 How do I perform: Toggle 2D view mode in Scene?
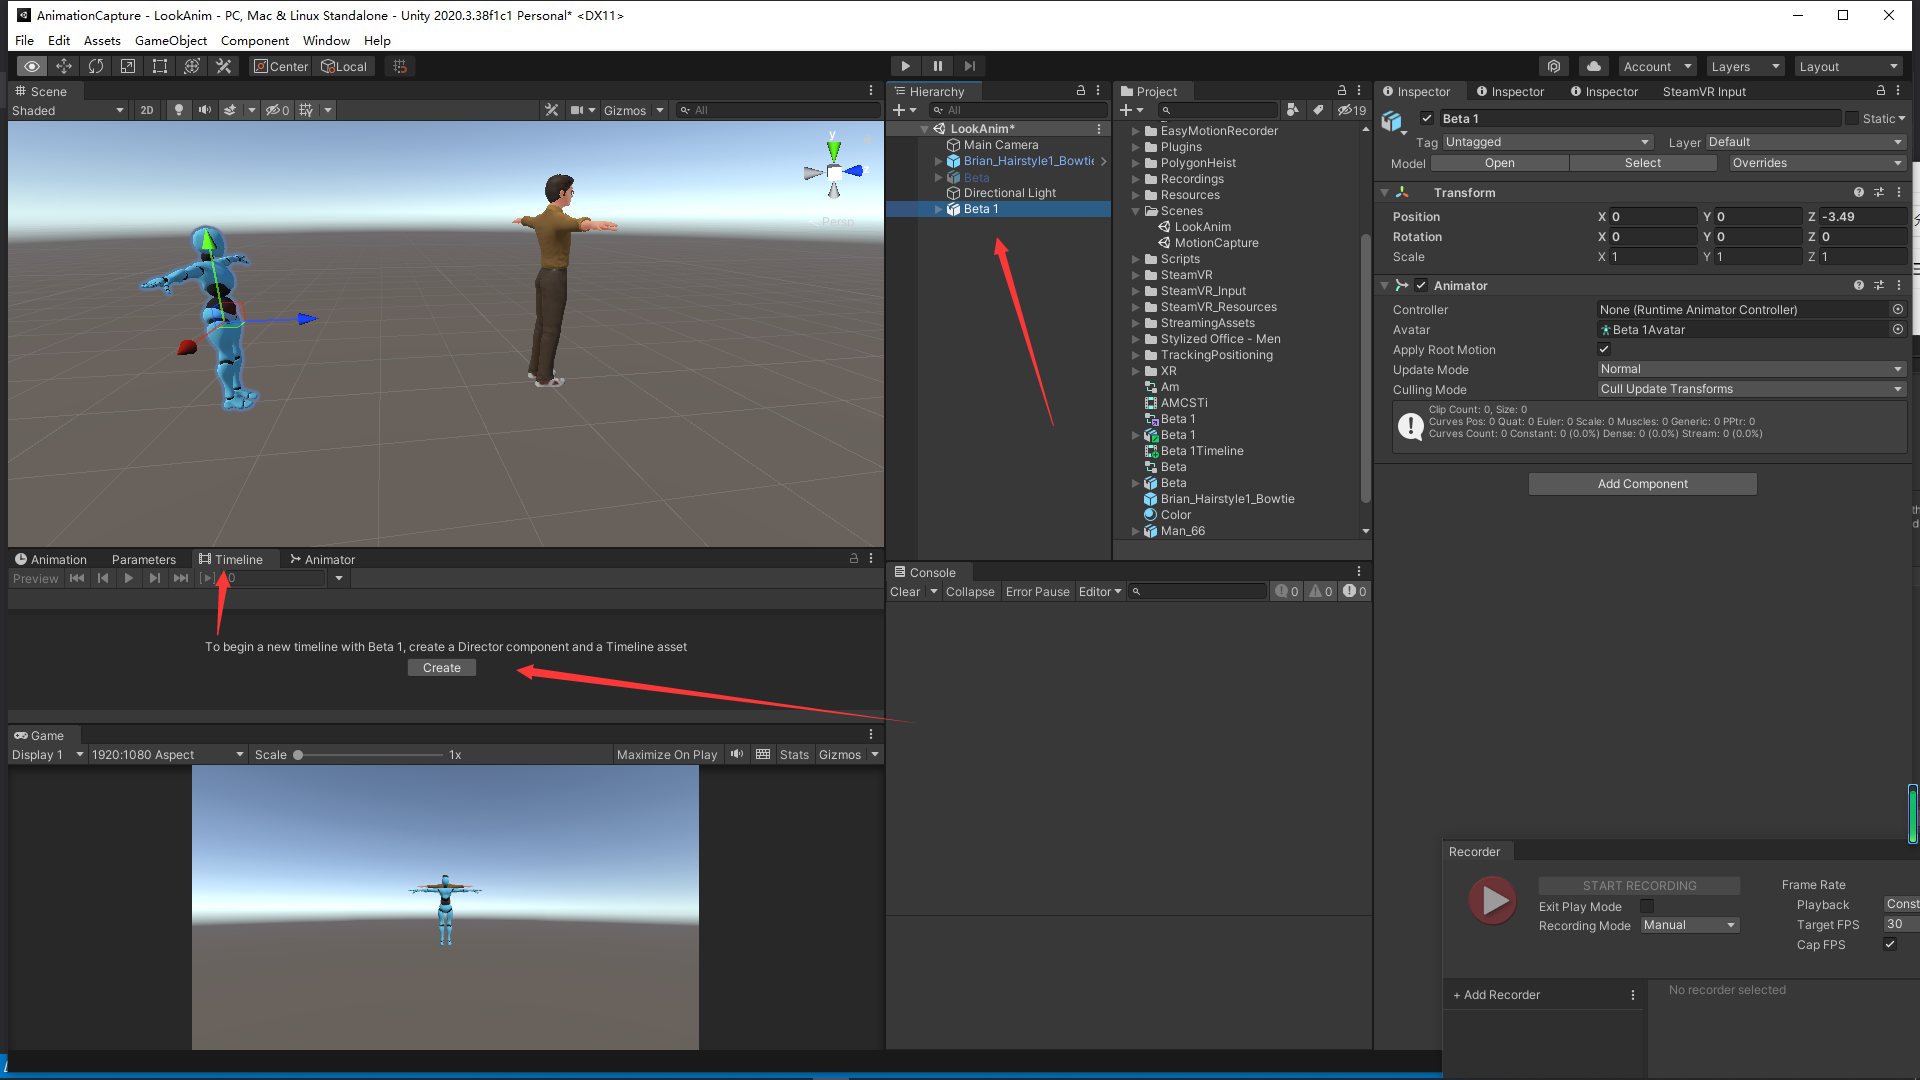click(x=147, y=110)
